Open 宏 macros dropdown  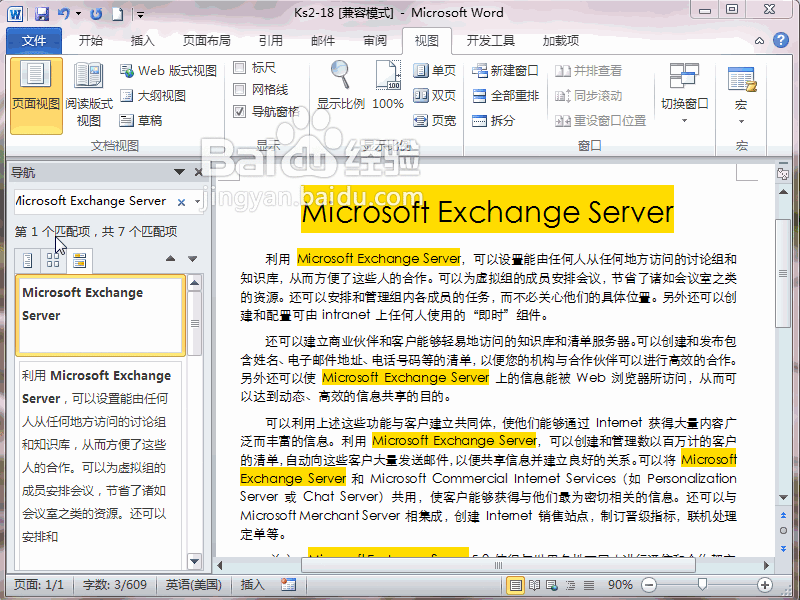coord(741,95)
